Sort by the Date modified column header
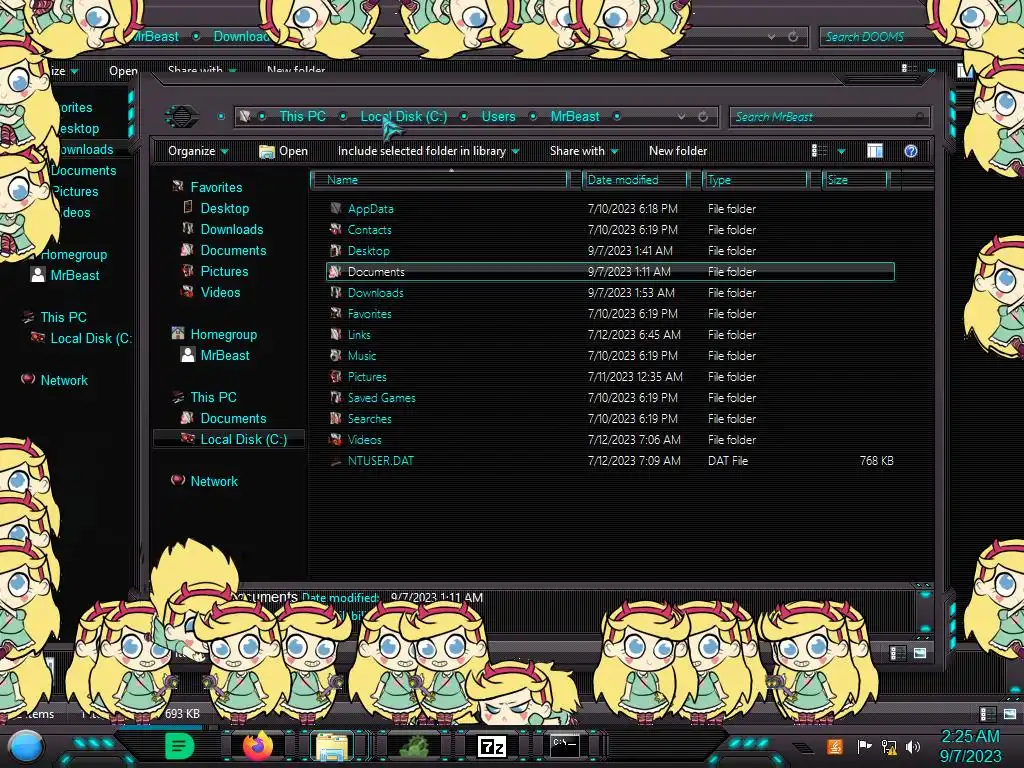1024x768 pixels. 635,180
